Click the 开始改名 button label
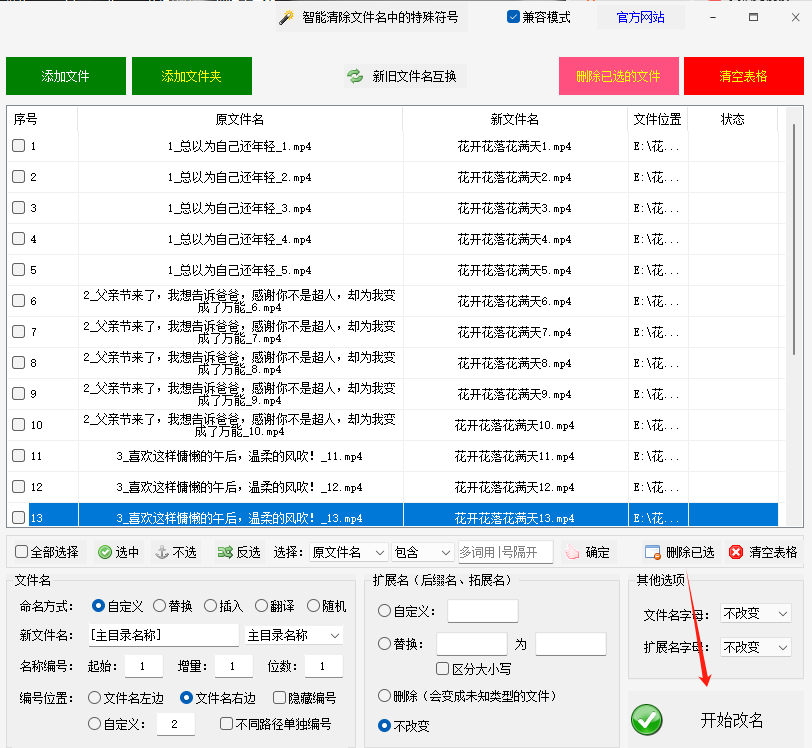This screenshot has height=748, width=812. (x=732, y=720)
